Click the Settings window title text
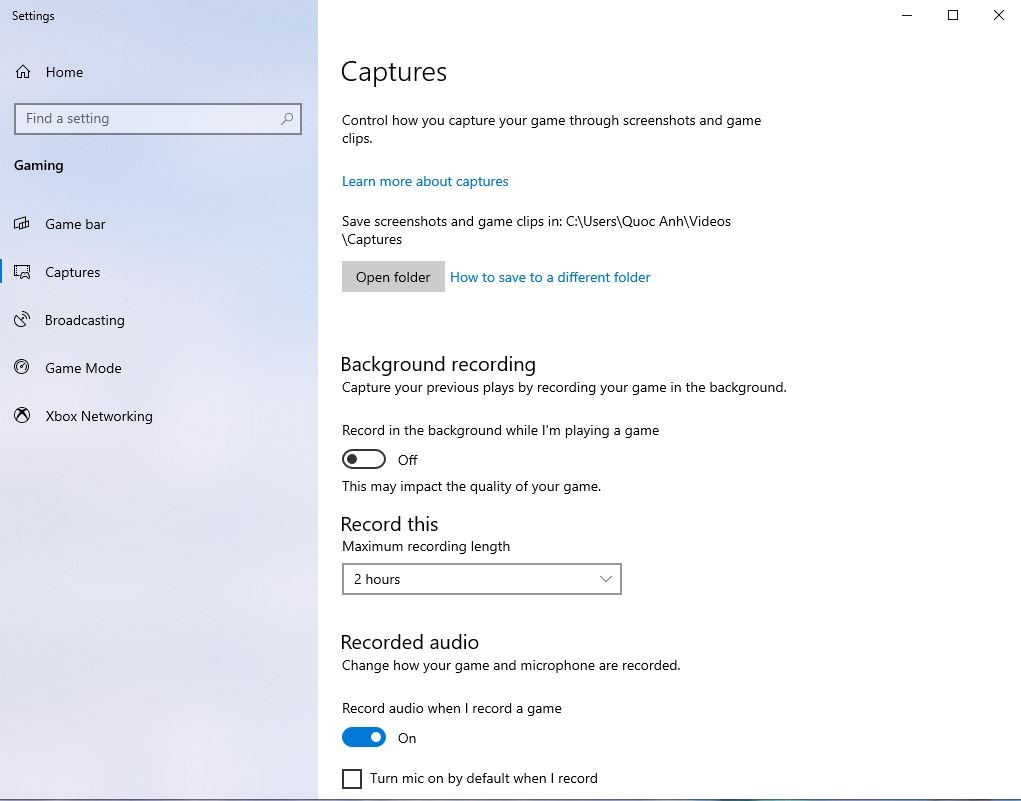Viewport: 1021px width, 801px height. tap(33, 16)
